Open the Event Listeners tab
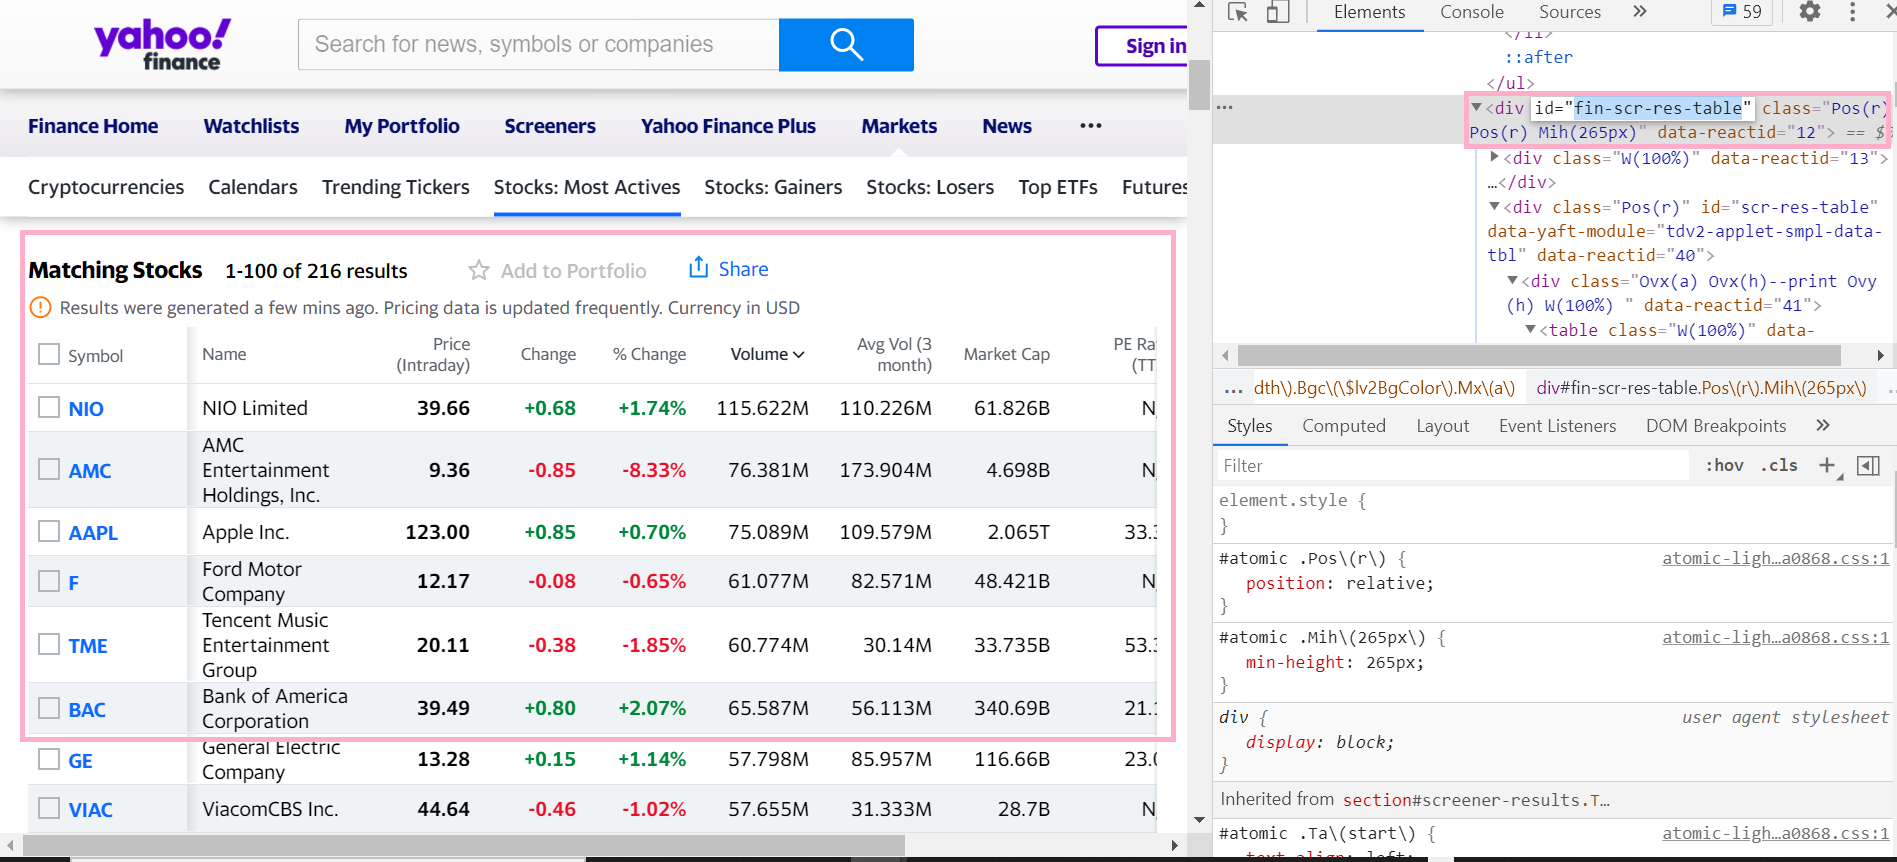The width and height of the screenshot is (1897, 862). click(1557, 426)
